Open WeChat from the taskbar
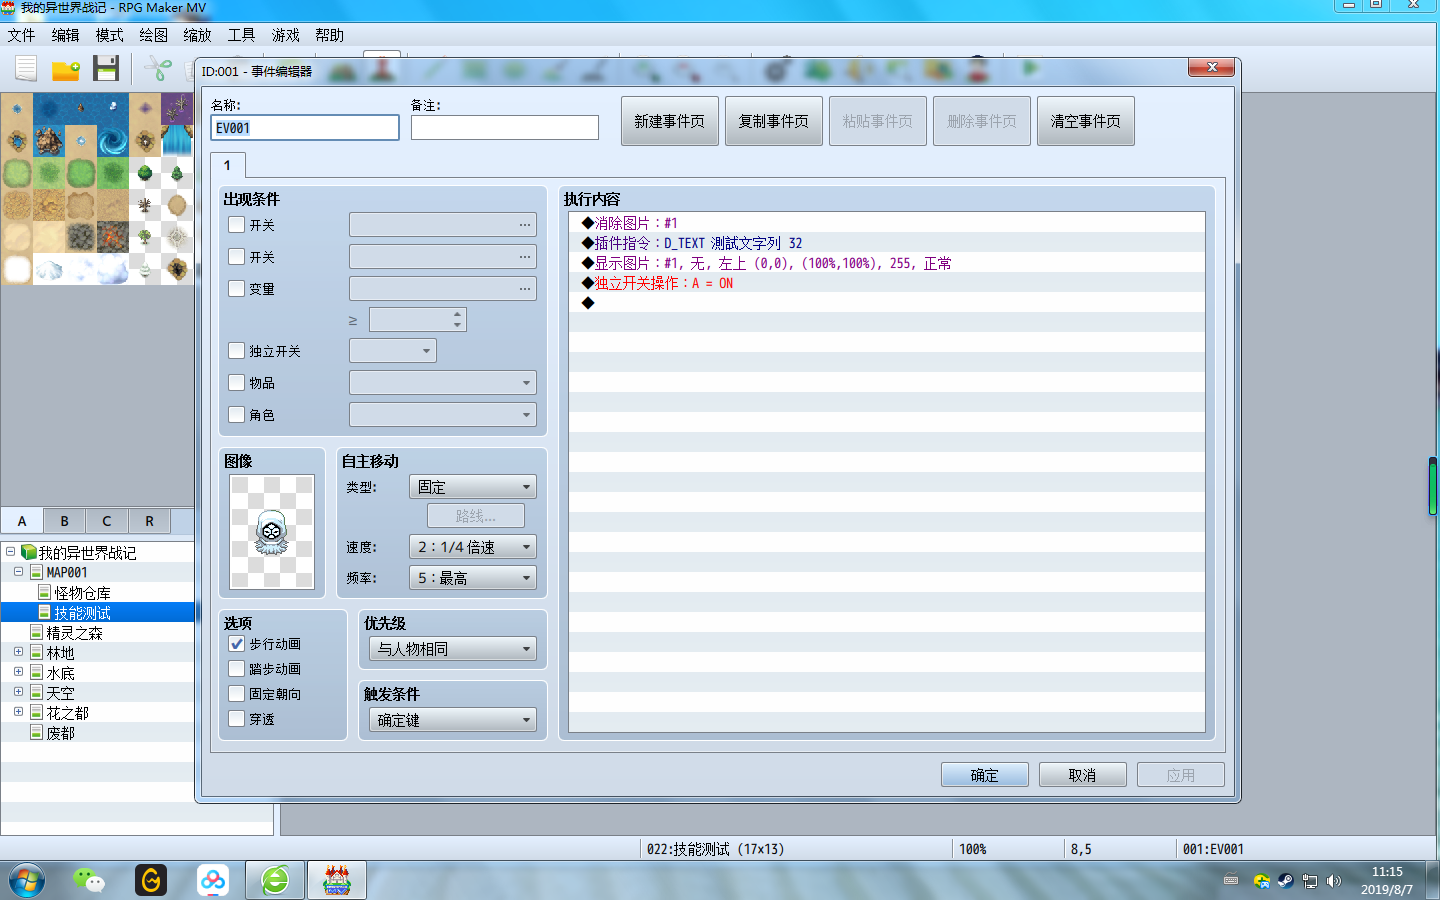The height and width of the screenshot is (900, 1440). (x=89, y=880)
